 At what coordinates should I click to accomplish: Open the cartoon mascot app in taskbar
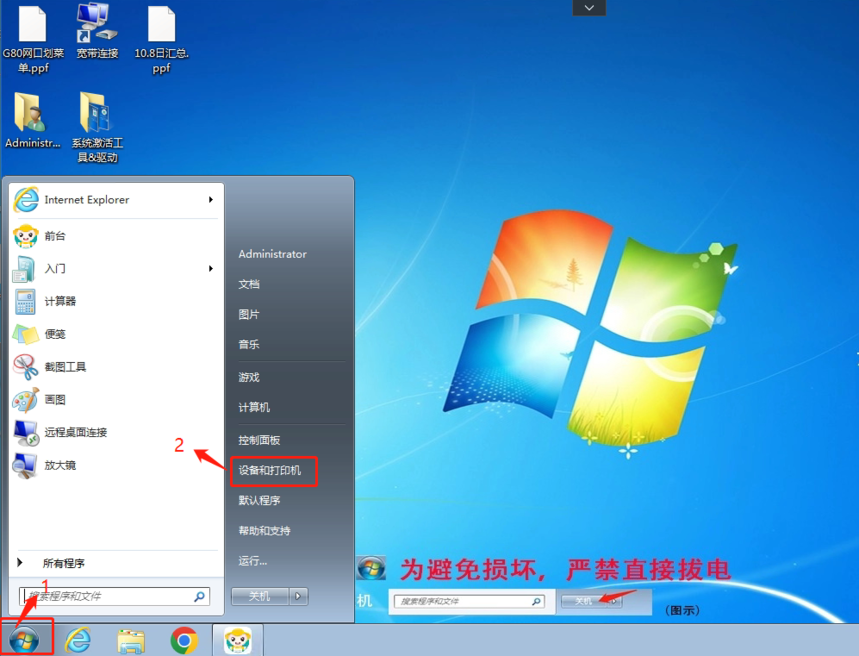[238, 640]
